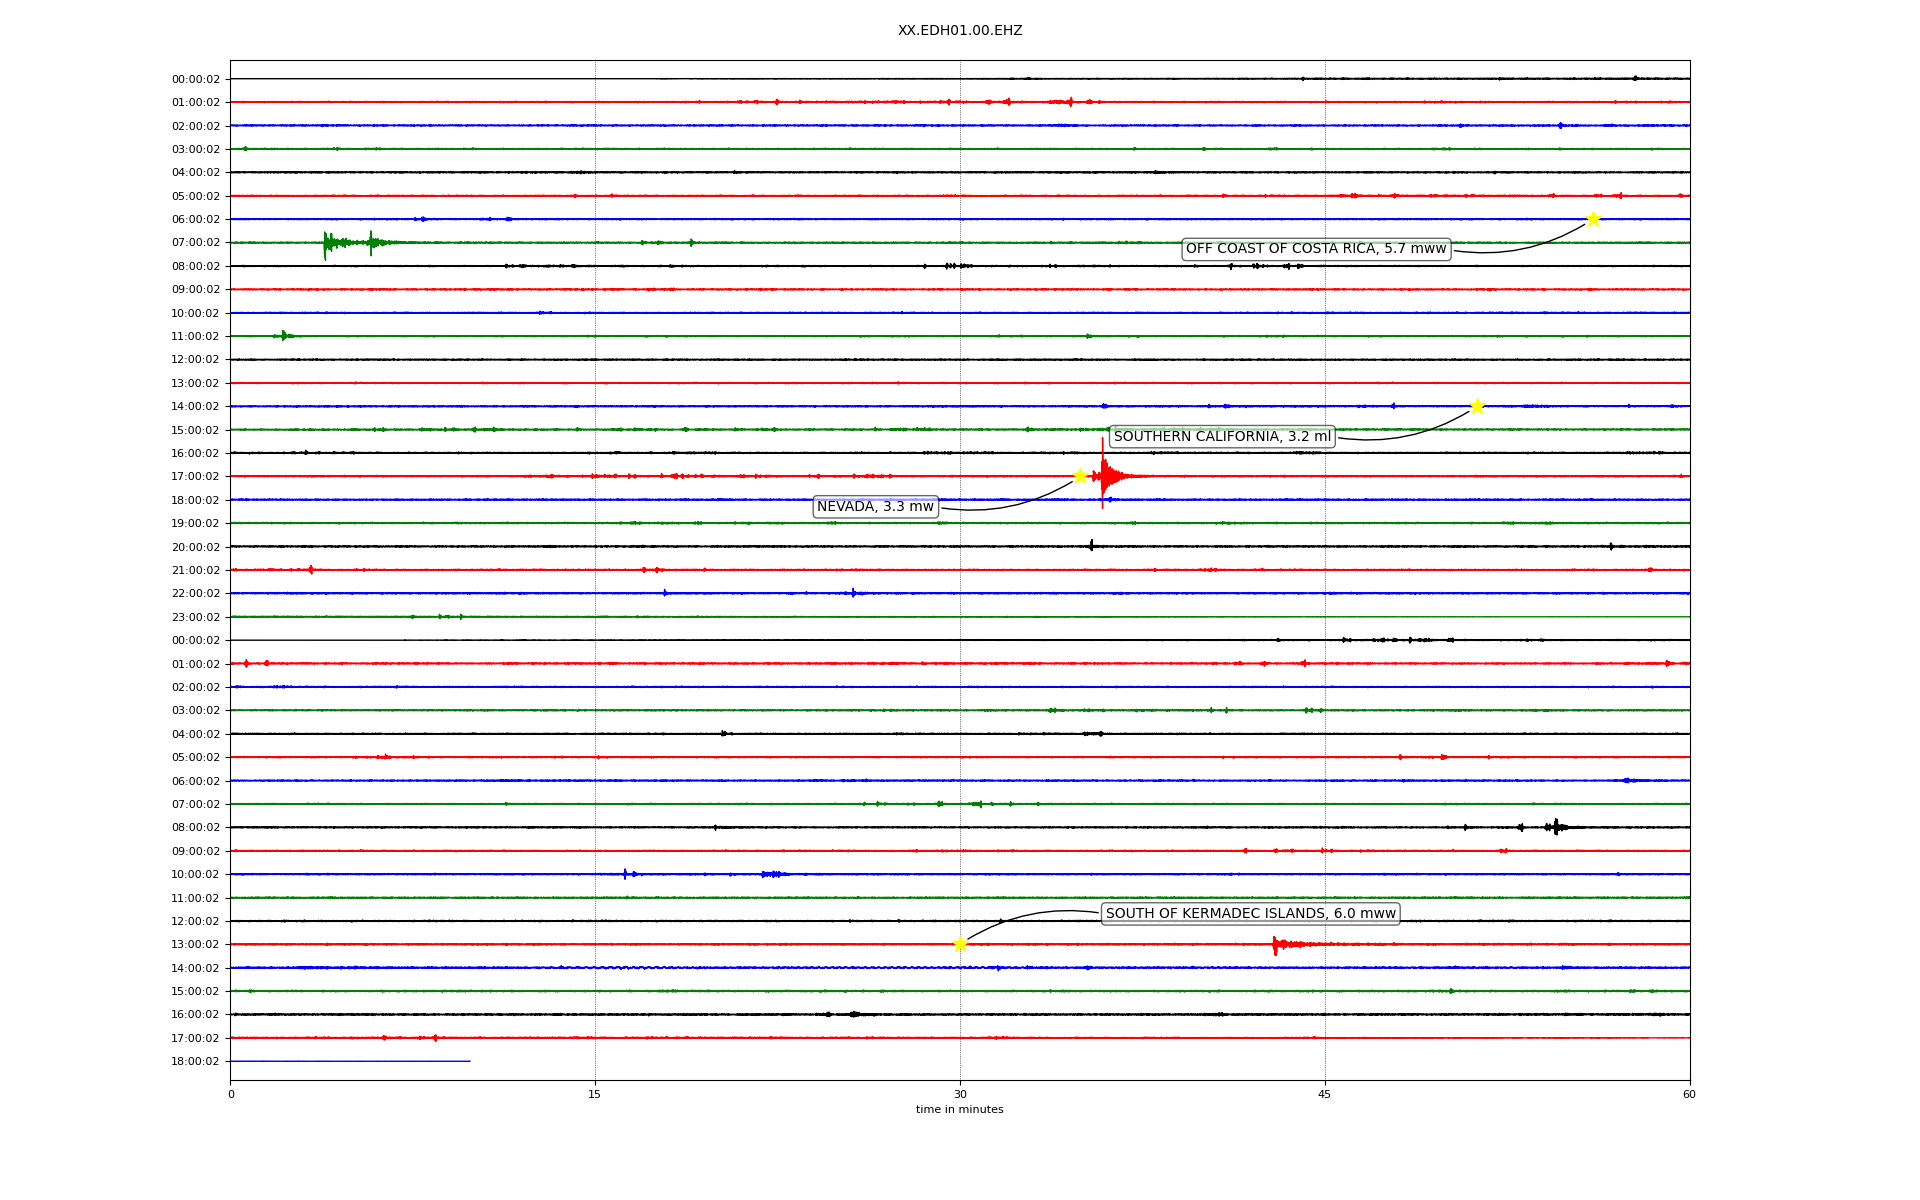1920x1200 pixels.
Task: Click the 'time in minutes' axis label
Action: (960, 1110)
